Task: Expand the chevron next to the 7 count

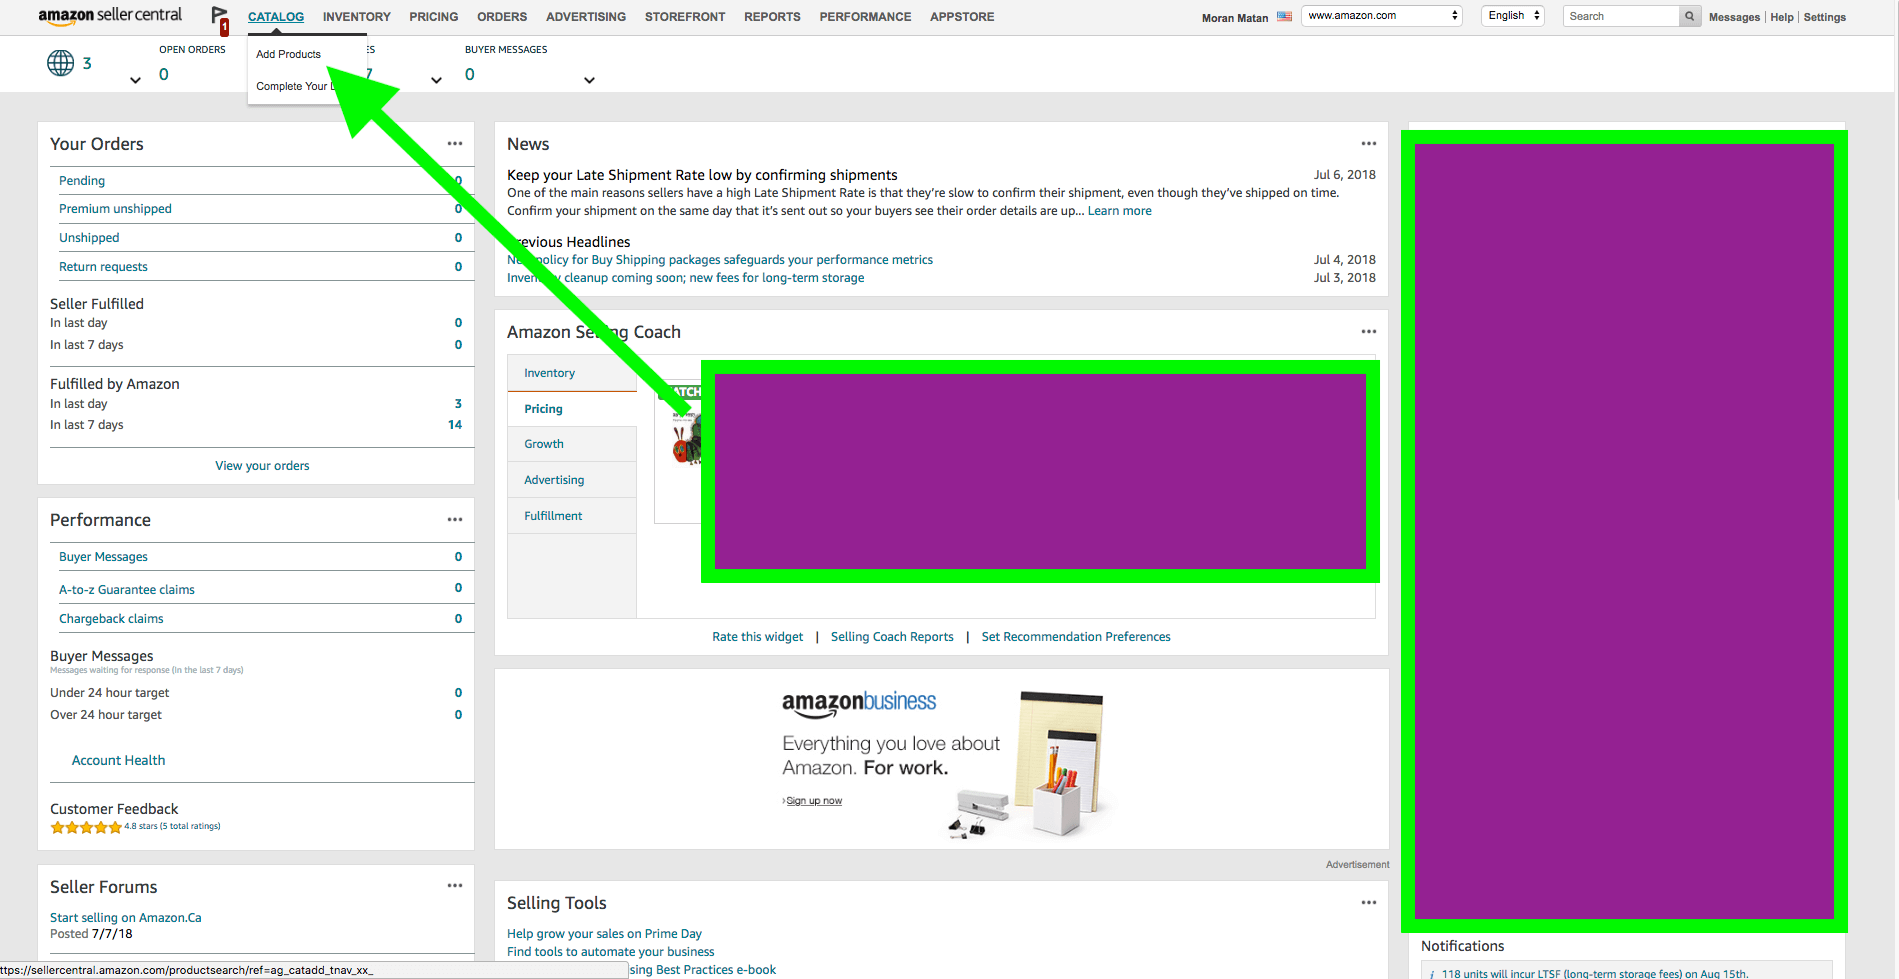Action: [436, 81]
